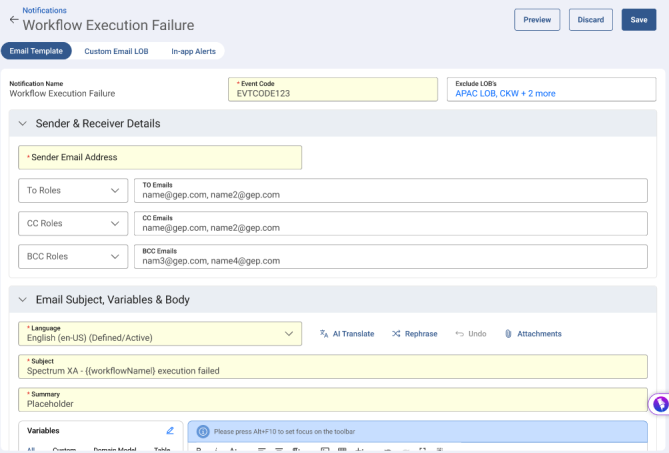Image resolution: width=669 pixels, height=453 pixels.
Task: Click the back arrow beside Workflow Execution Failure
Action: 13,20
